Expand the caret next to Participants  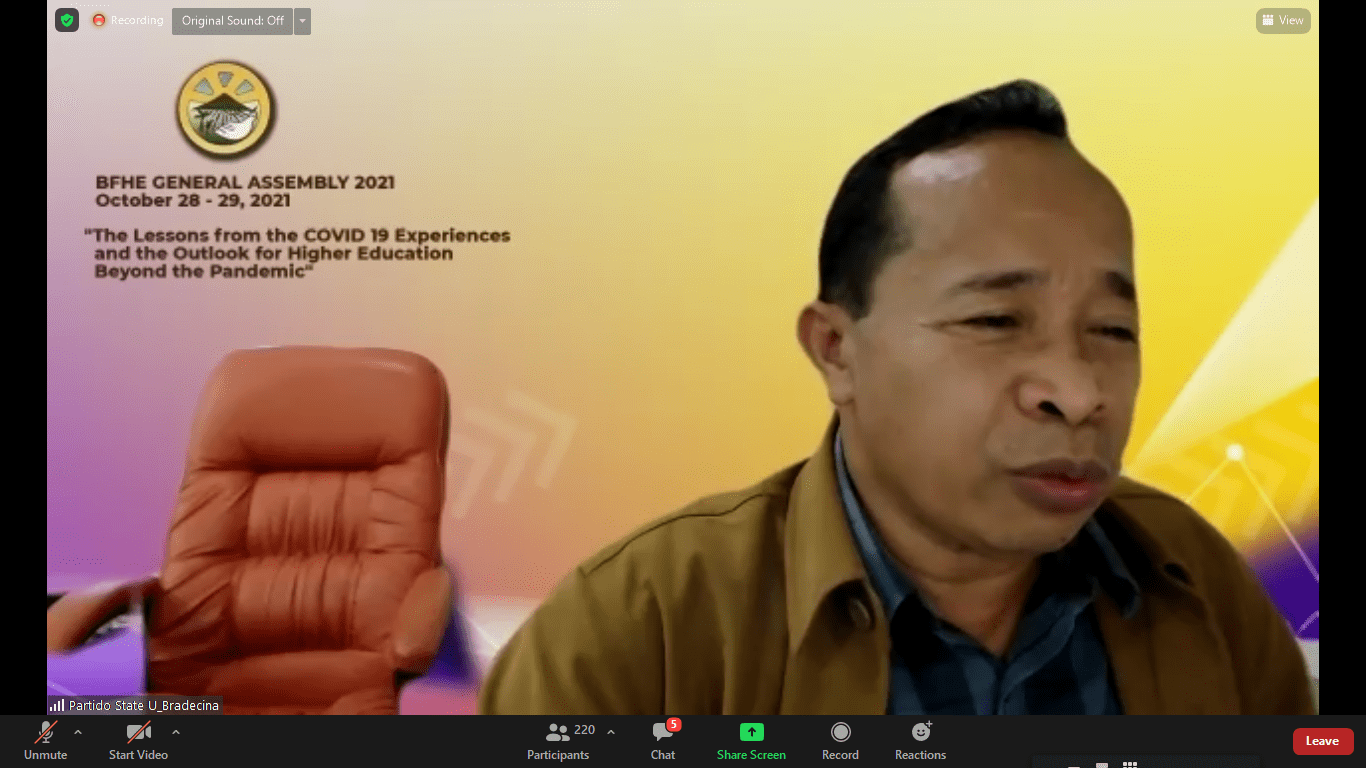tap(611, 732)
